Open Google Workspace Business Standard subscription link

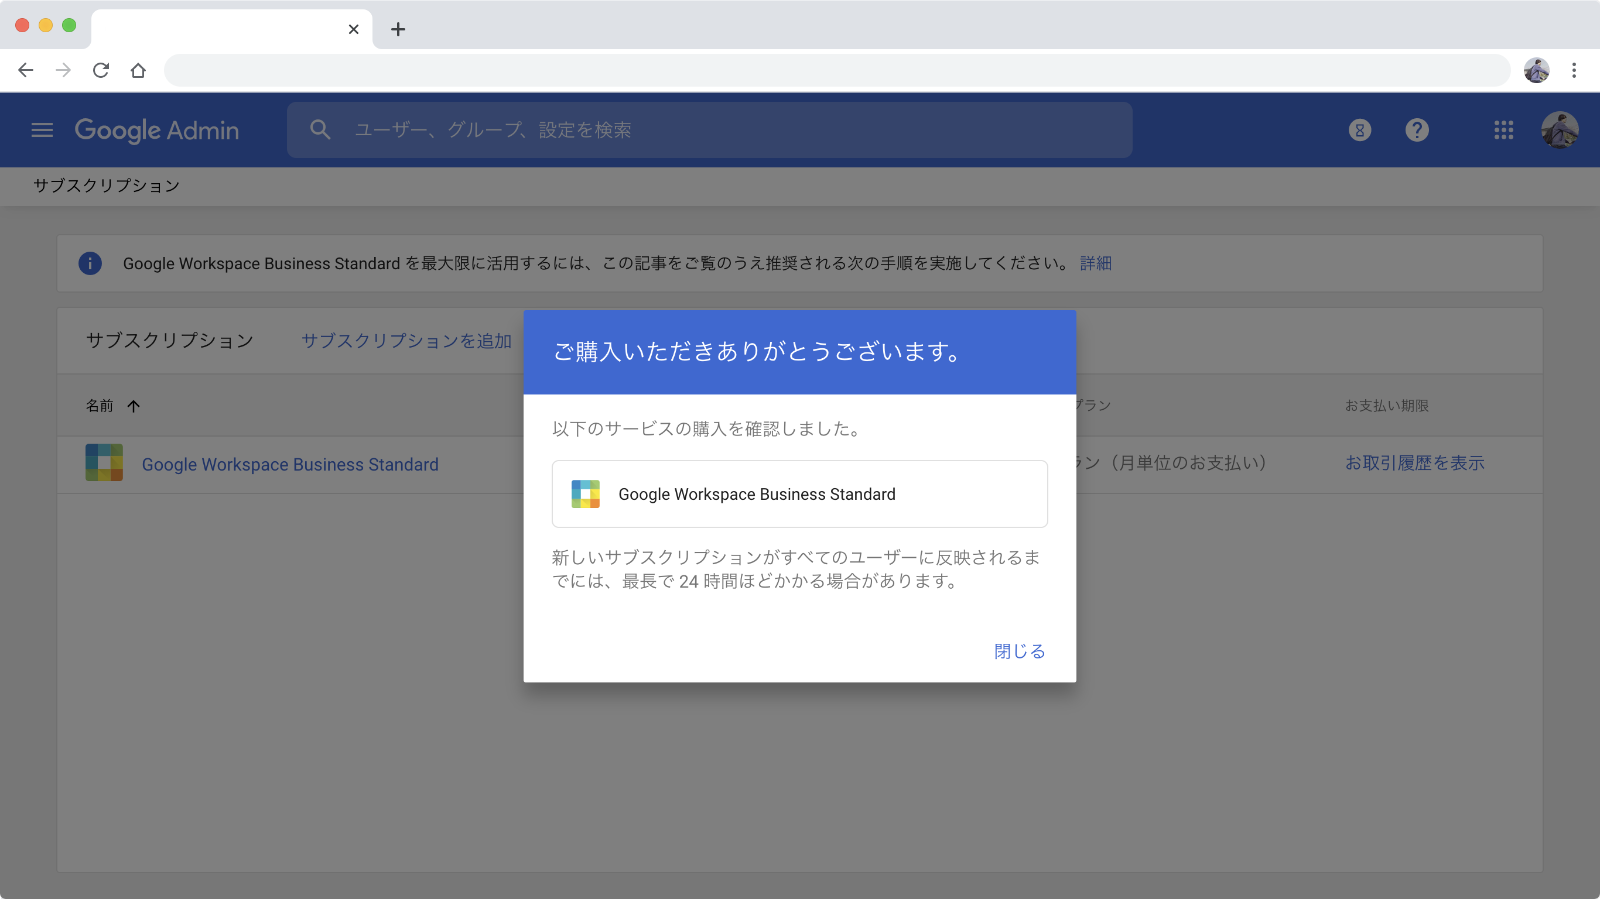[x=290, y=464]
